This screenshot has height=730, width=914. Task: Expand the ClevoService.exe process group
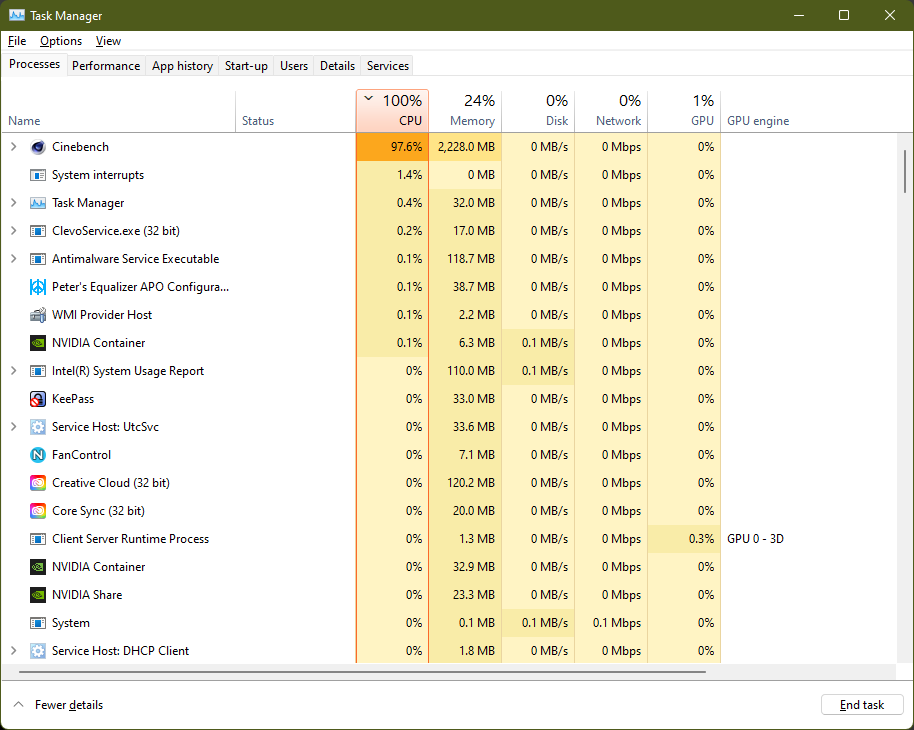(x=13, y=231)
